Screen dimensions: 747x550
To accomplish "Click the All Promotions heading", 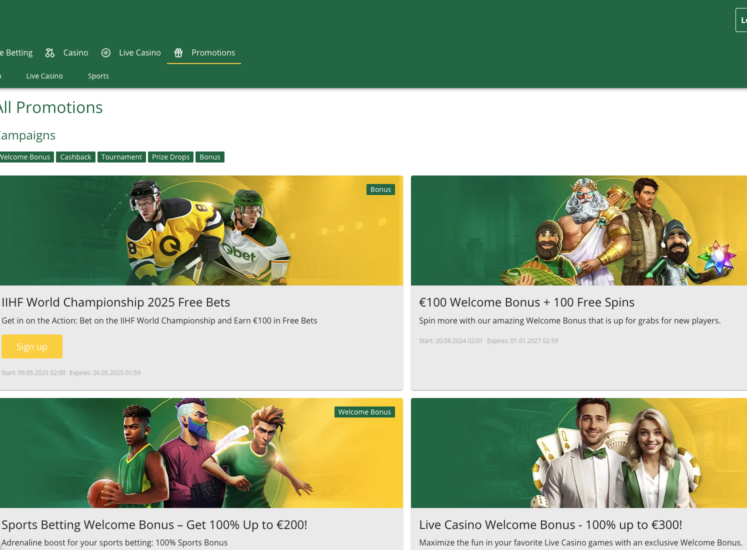I will tap(50, 108).
